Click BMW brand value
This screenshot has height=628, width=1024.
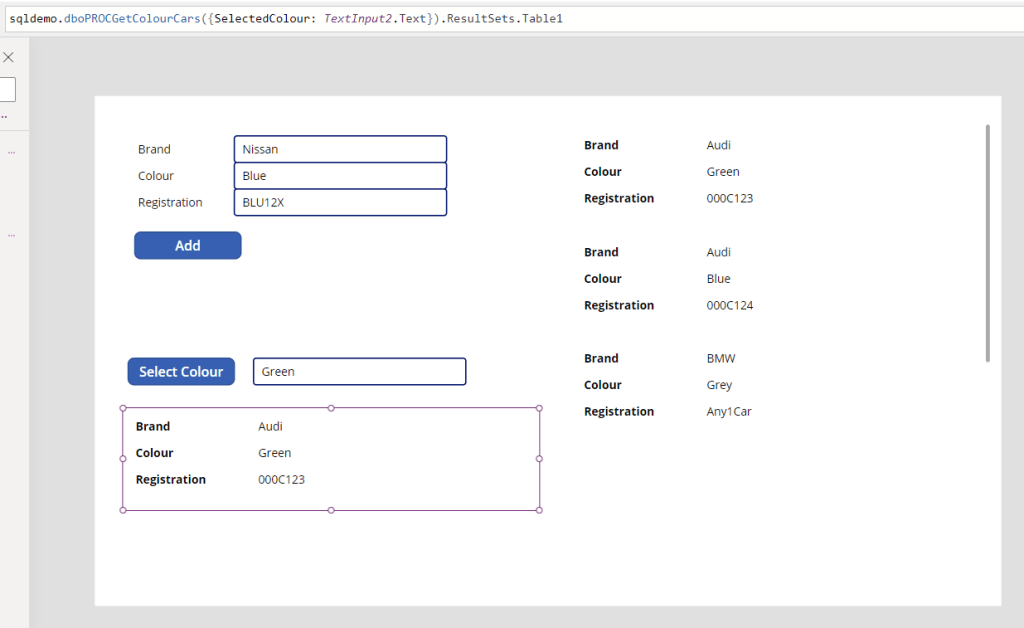pos(720,358)
